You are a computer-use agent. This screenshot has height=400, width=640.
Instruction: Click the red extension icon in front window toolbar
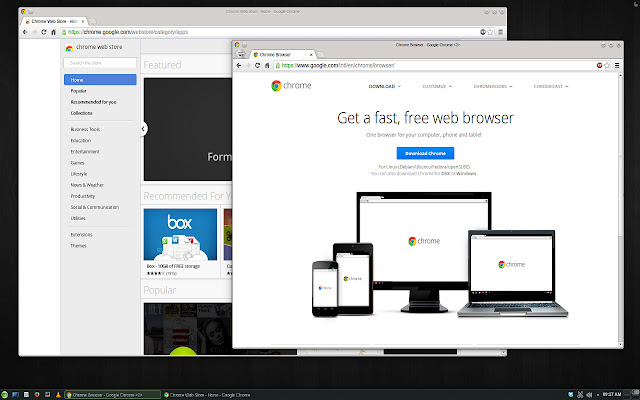click(x=599, y=65)
